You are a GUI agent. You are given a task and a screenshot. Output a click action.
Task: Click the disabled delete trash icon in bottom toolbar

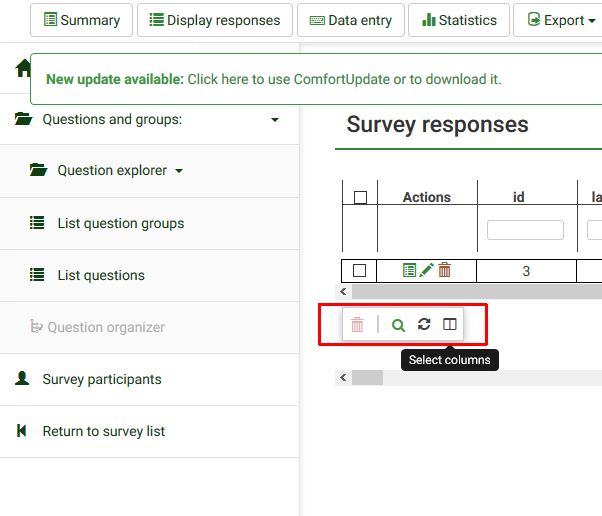pos(357,325)
